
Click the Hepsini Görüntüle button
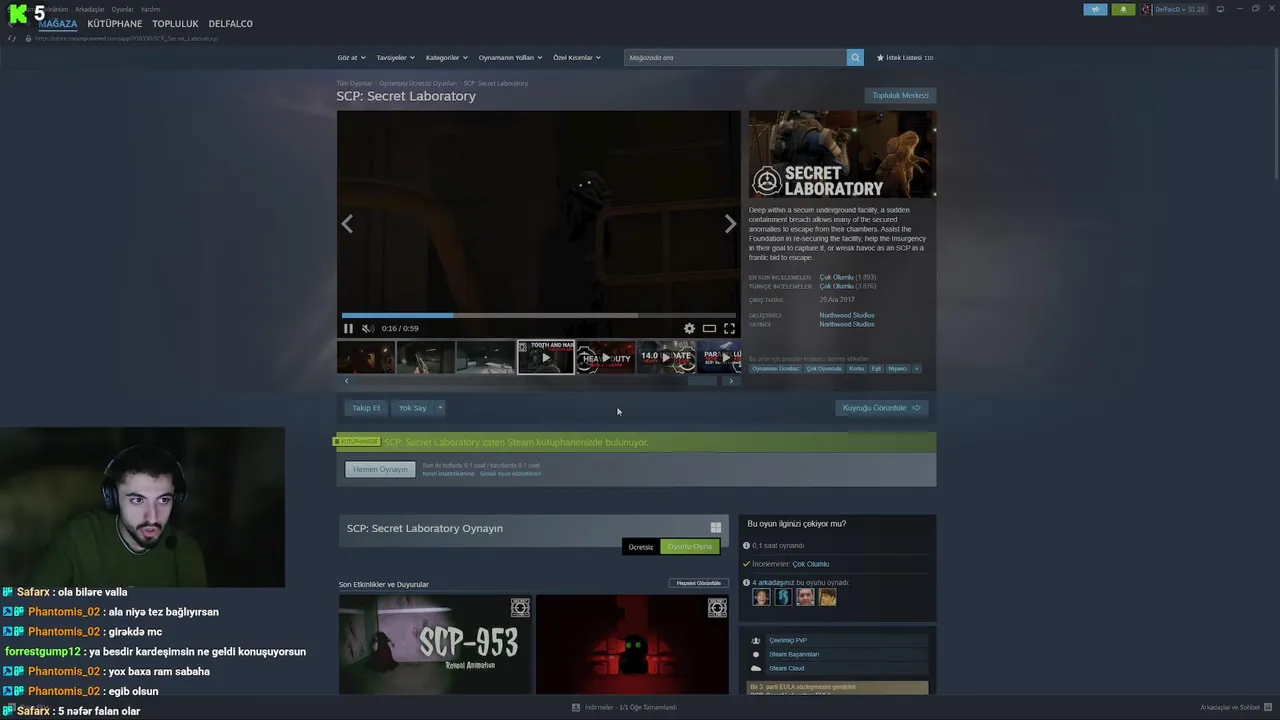[699, 583]
